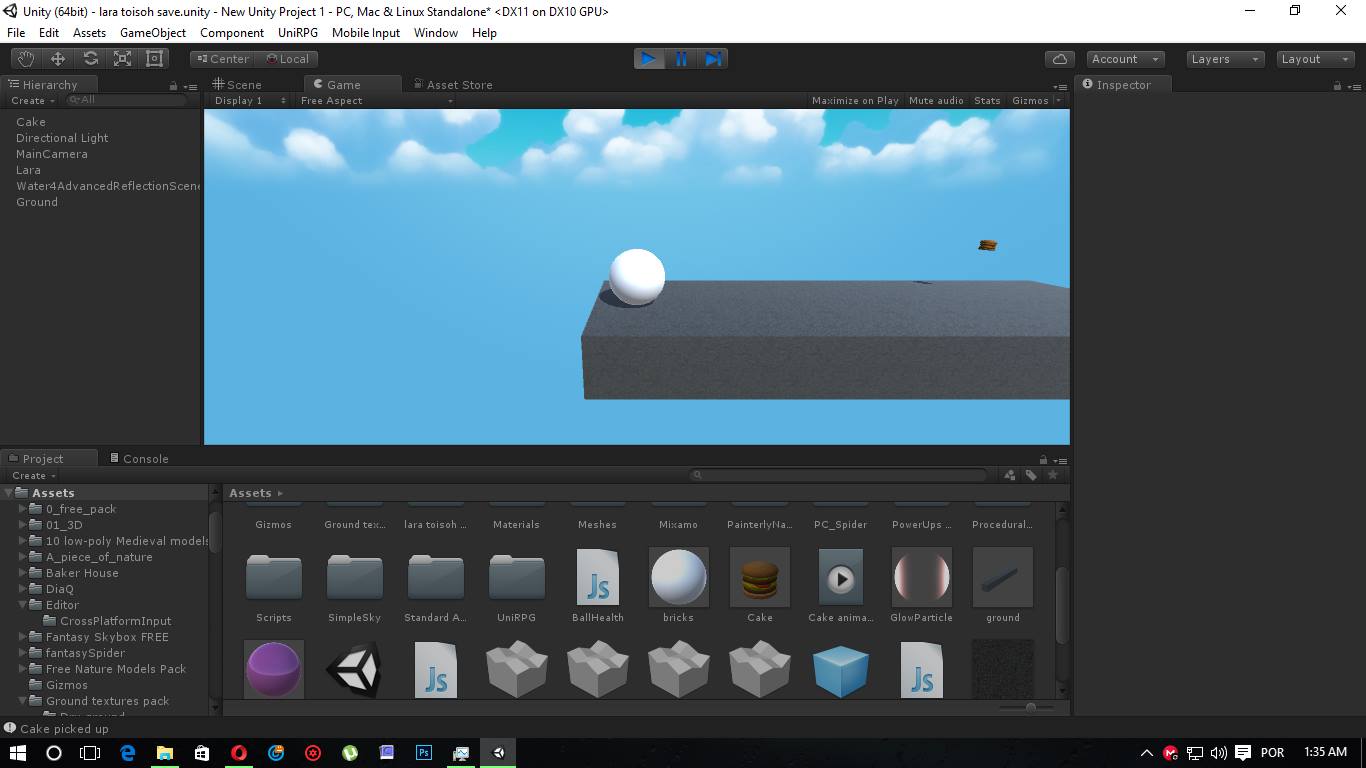Click the Play button
This screenshot has height=768, width=1366.
click(649, 59)
